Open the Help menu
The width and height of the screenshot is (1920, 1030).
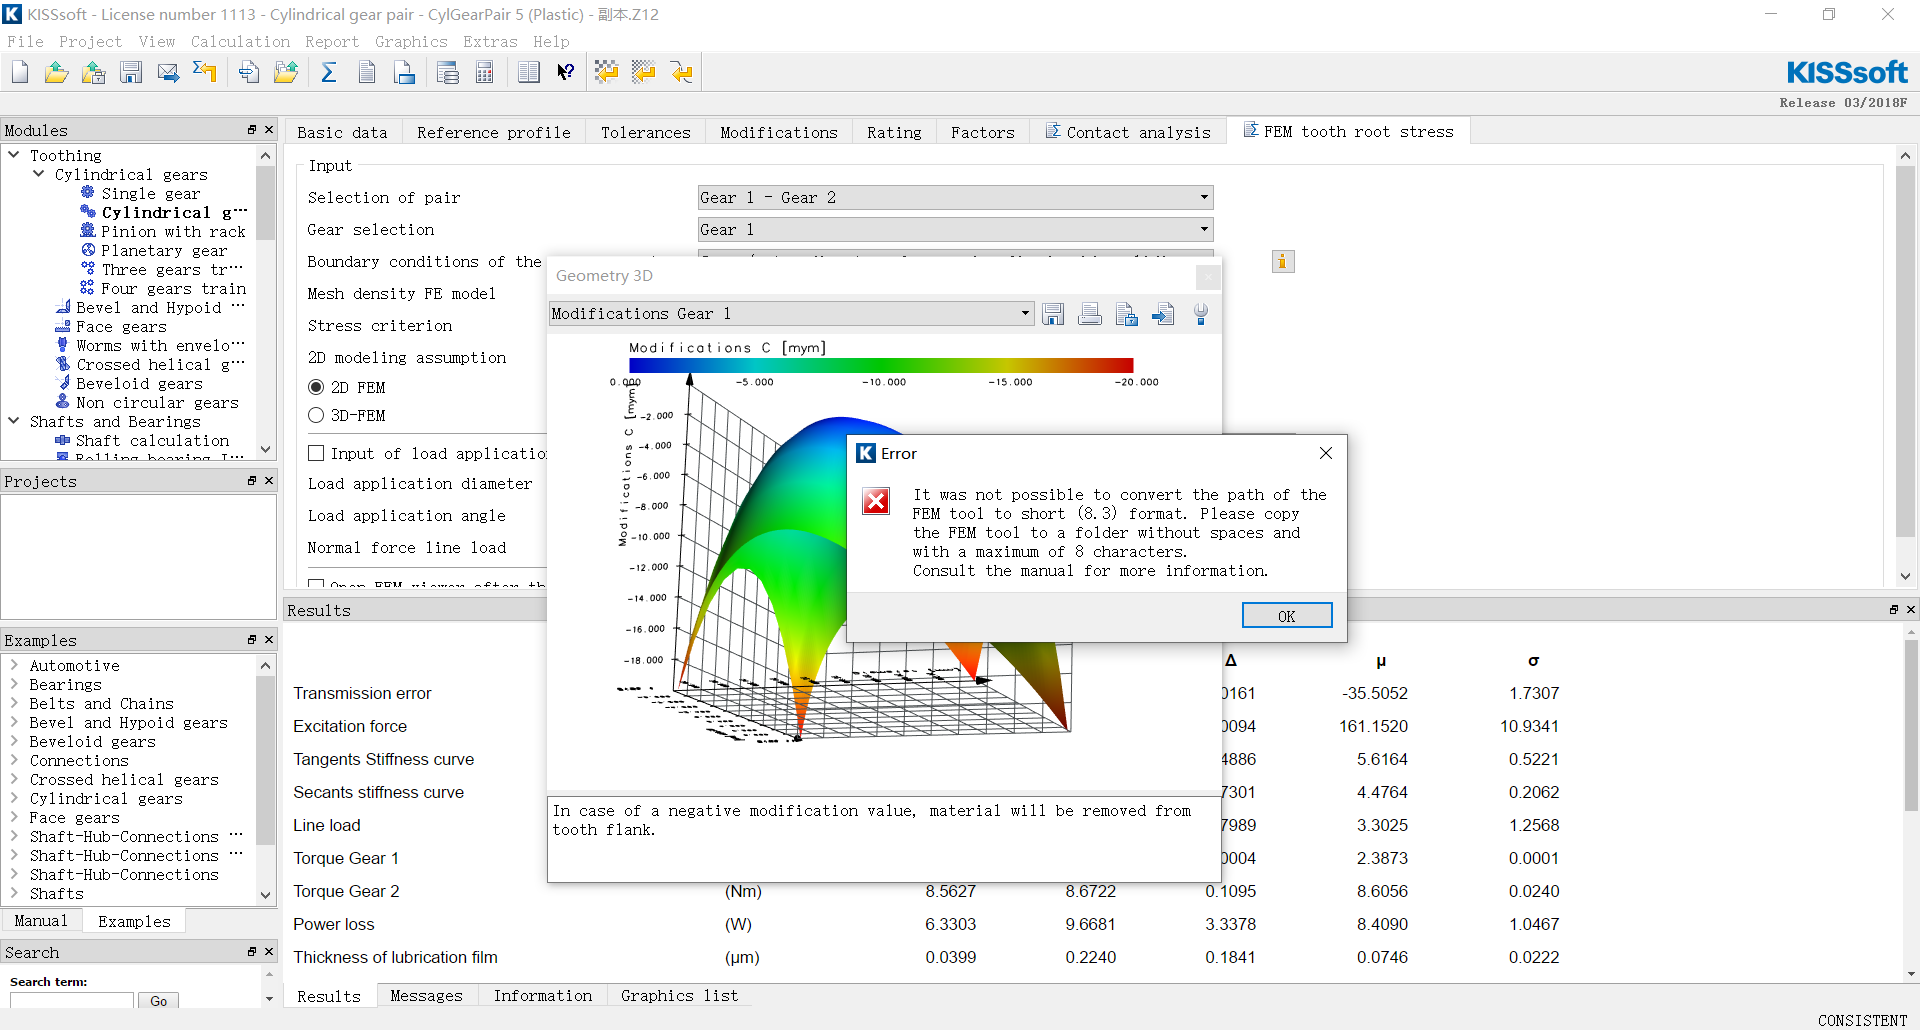[x=551, y=42]
